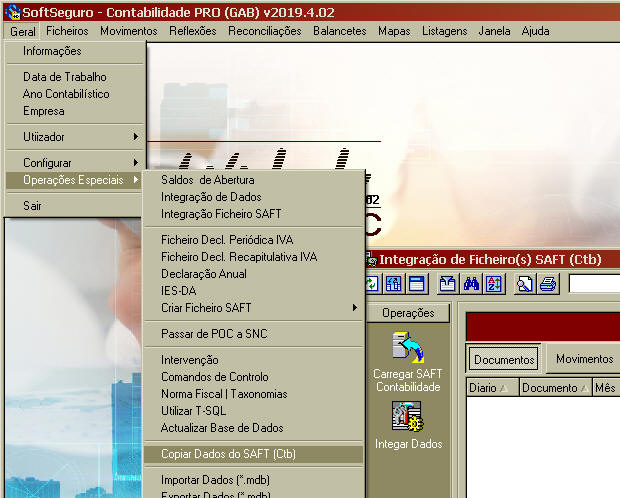620x498 pixels.
Task: Click the Carregar SAFT Contabilidade icon
Action: [x=408, y=347]
